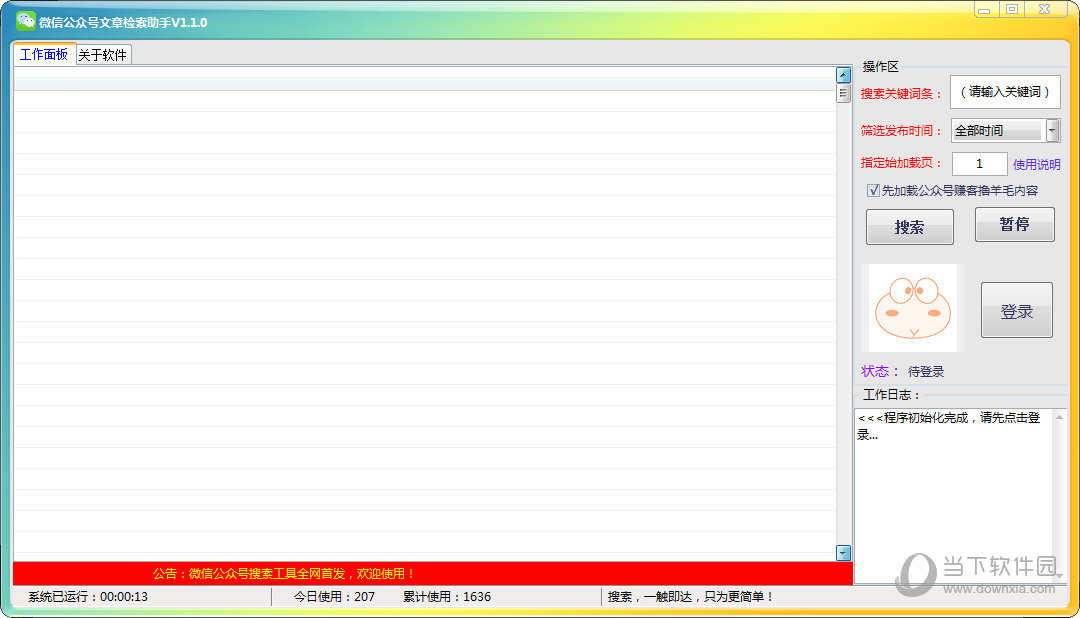The height and width of the screenshot is (618, 1080).
Task: Click the red 公告 announcement banner text
Action: [284, 573]
